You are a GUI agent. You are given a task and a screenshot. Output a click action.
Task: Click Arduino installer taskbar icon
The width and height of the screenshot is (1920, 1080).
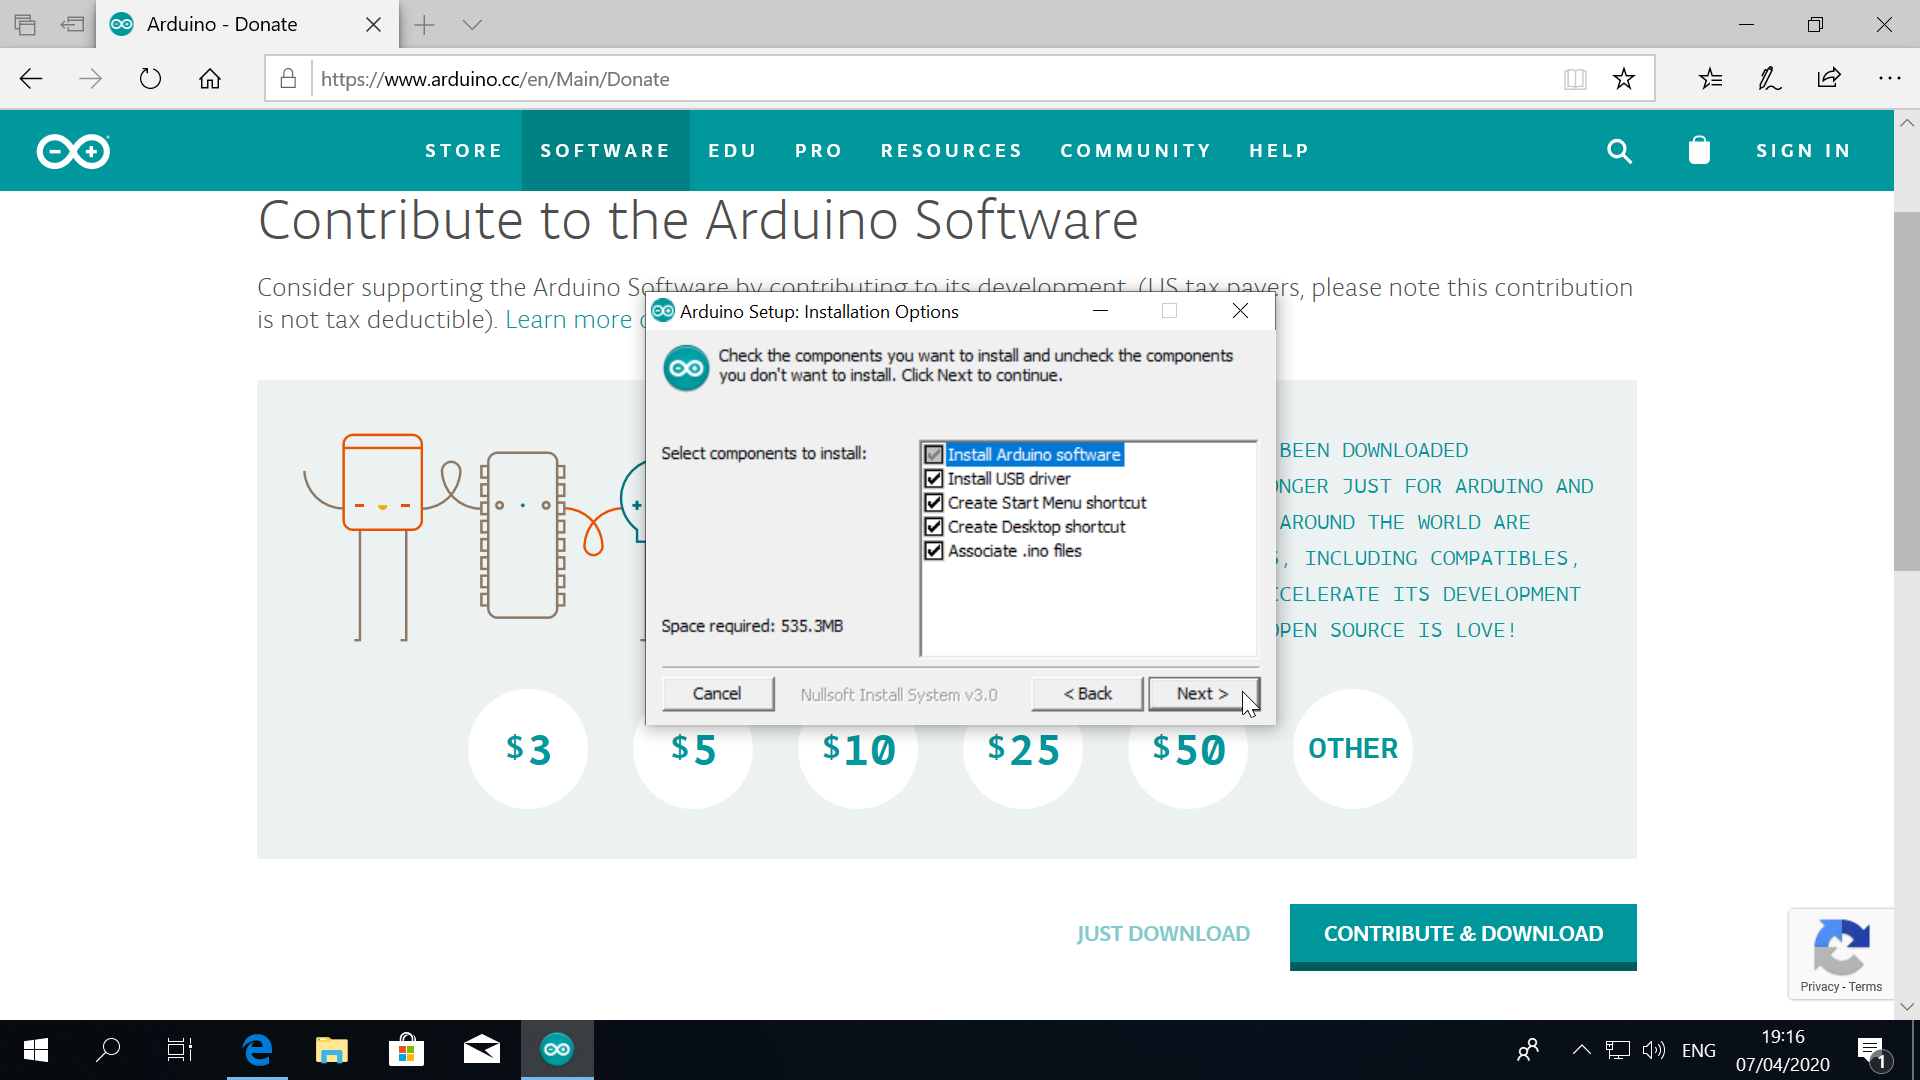pos(557,1050)
